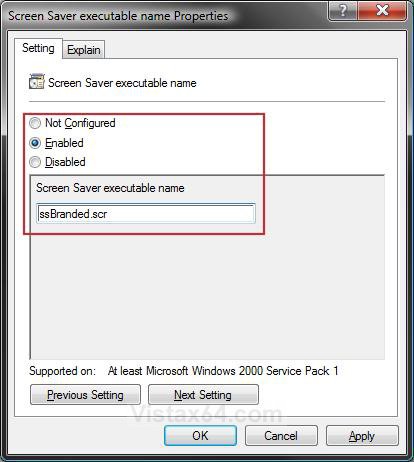Close the Properties dialog with the X
Screen dimensions: 414x462
coord(382,10)
